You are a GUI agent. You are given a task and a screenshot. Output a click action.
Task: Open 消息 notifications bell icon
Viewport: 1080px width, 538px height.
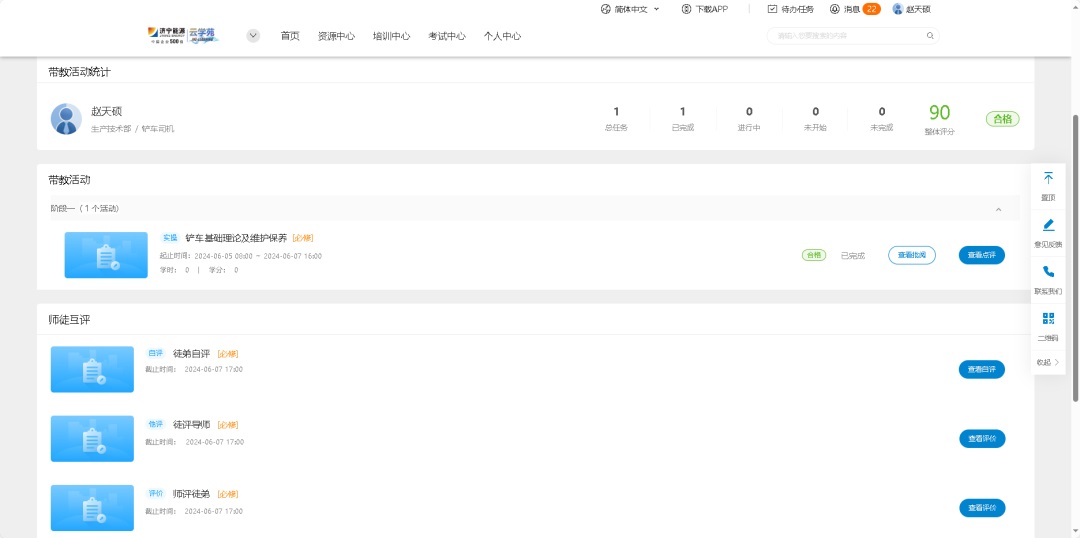click(834, 9)
